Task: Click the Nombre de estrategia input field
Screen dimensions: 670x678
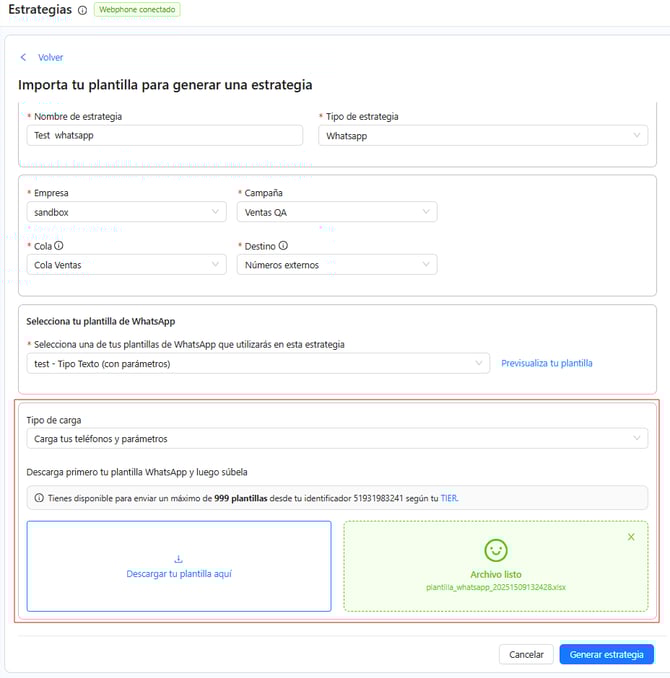Action: (164, 136)
